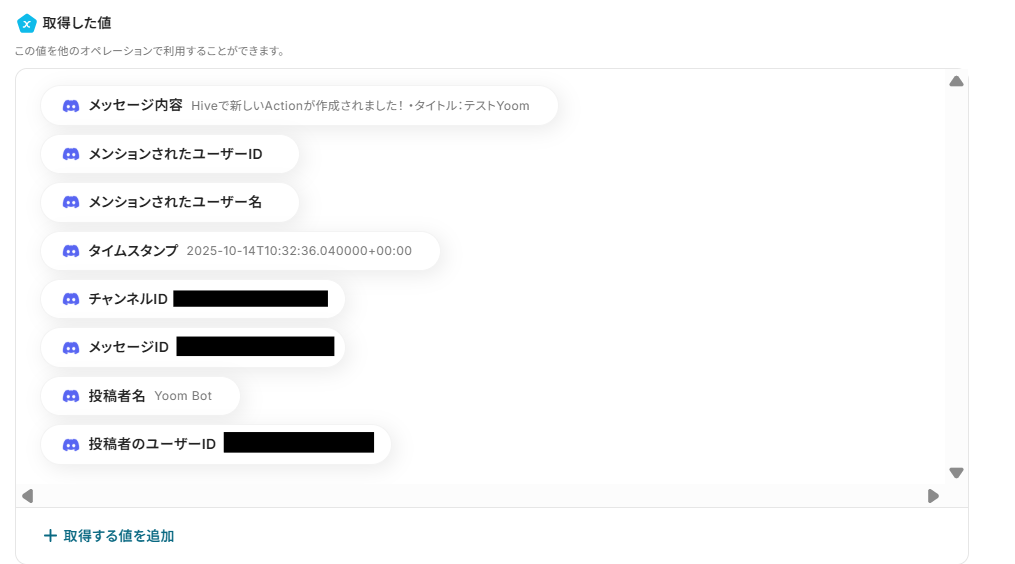The height and width of the screenshot is (564, 1015).
Task: Click the scroll right arrow
Action: pyautogui.click(x=933, y=496)
